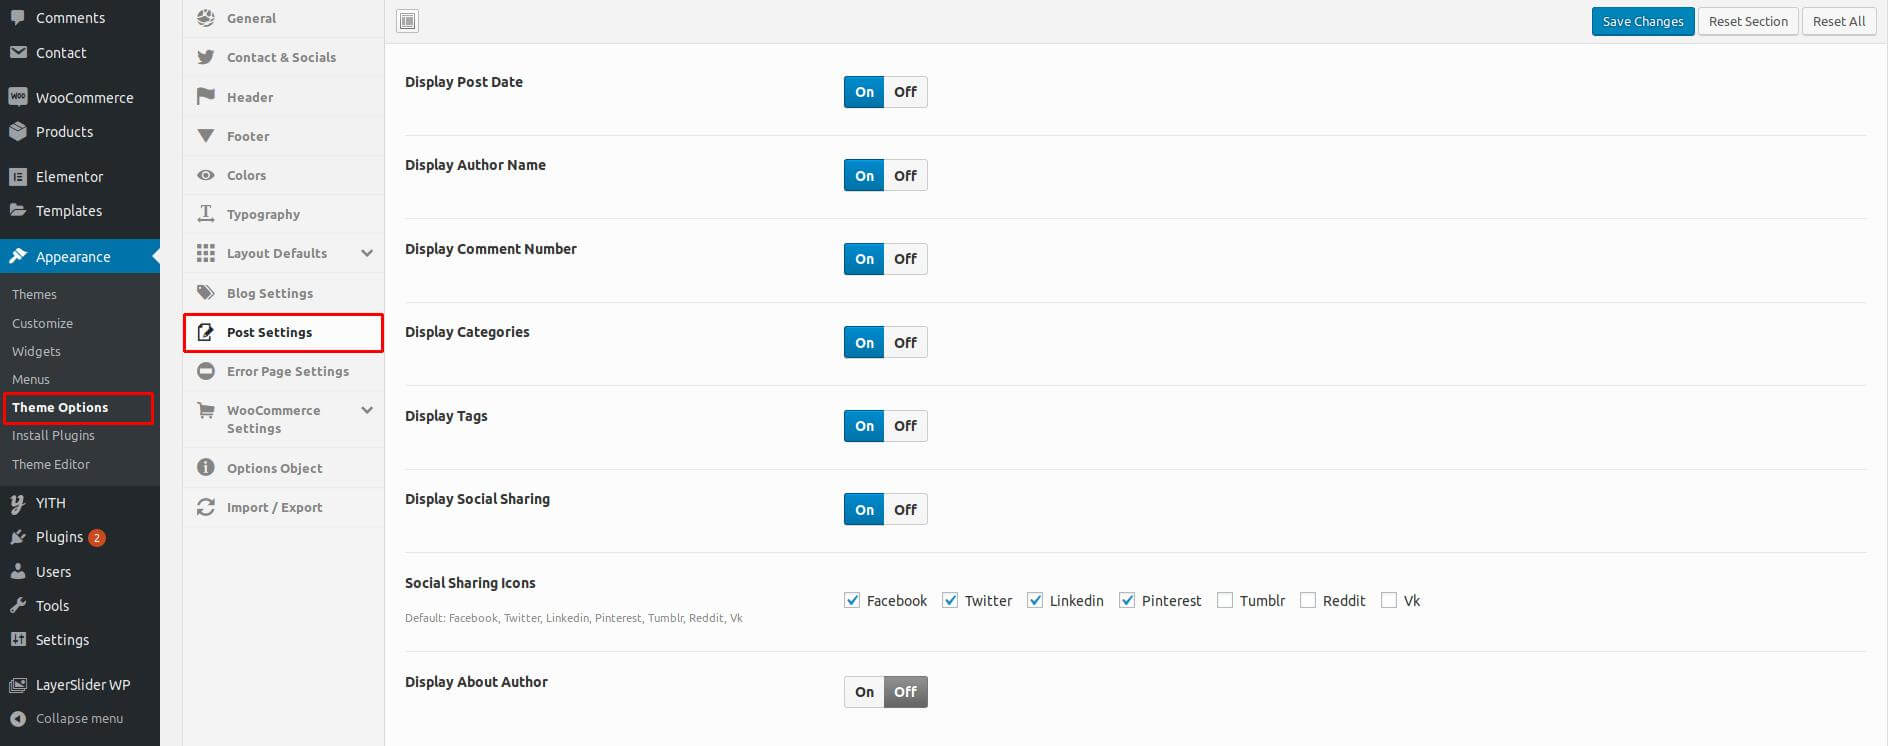Click the Display About Author Off option
Image resolution: width=1888 pixels, height=746 pixels.
pyautogui.click(x=905, y=692)
